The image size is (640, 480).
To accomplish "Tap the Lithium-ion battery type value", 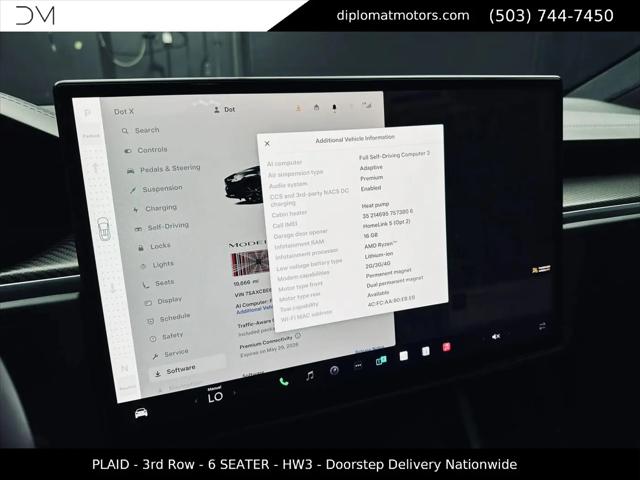I will coord(379,255).
